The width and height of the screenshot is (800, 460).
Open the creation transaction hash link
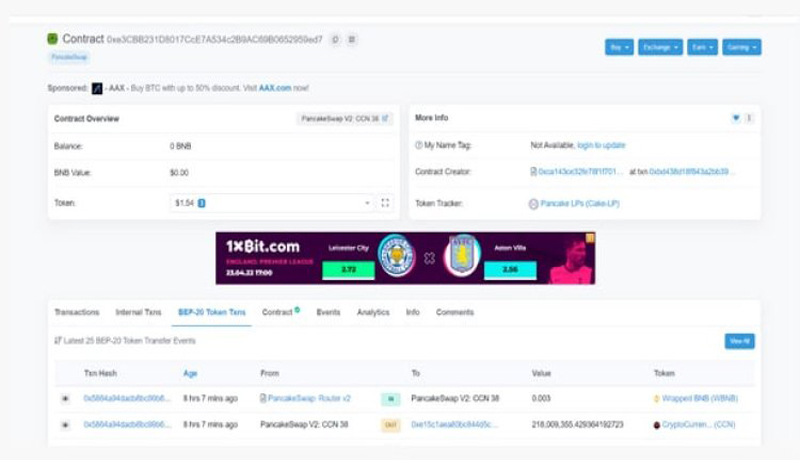click(692, 172)
